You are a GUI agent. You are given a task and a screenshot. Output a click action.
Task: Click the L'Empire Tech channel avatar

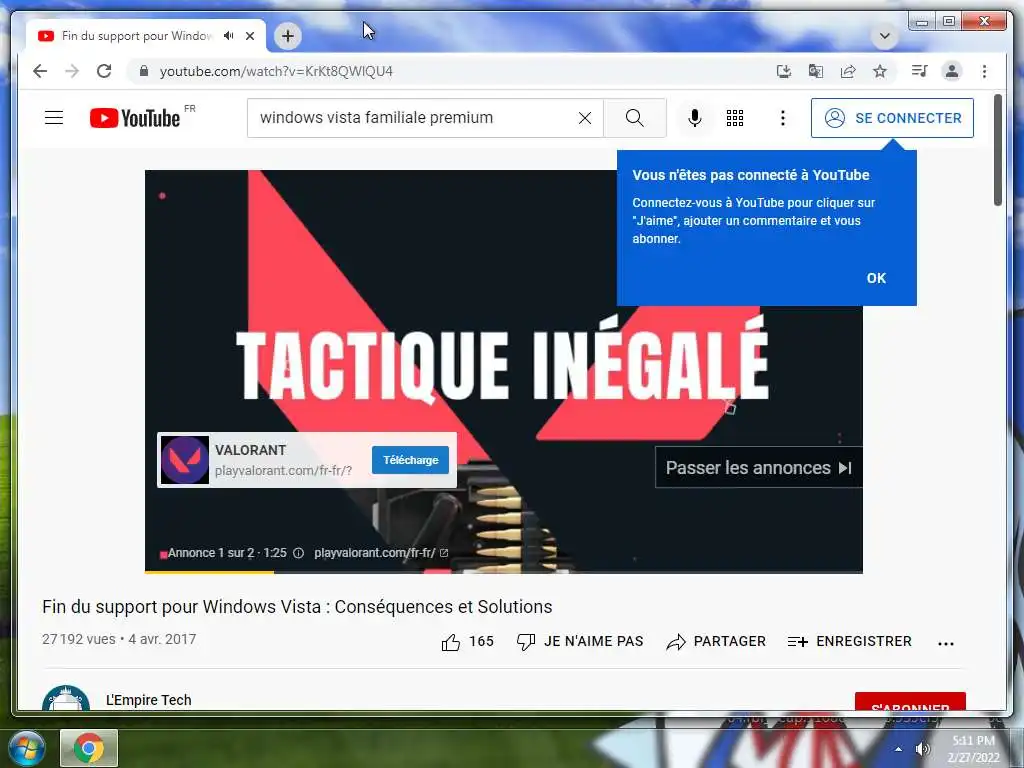tap(66, 699)
